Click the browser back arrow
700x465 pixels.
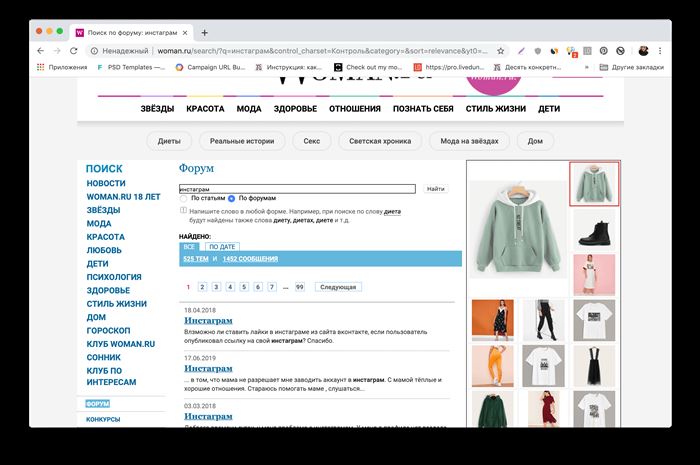click(x=41, y=51)
